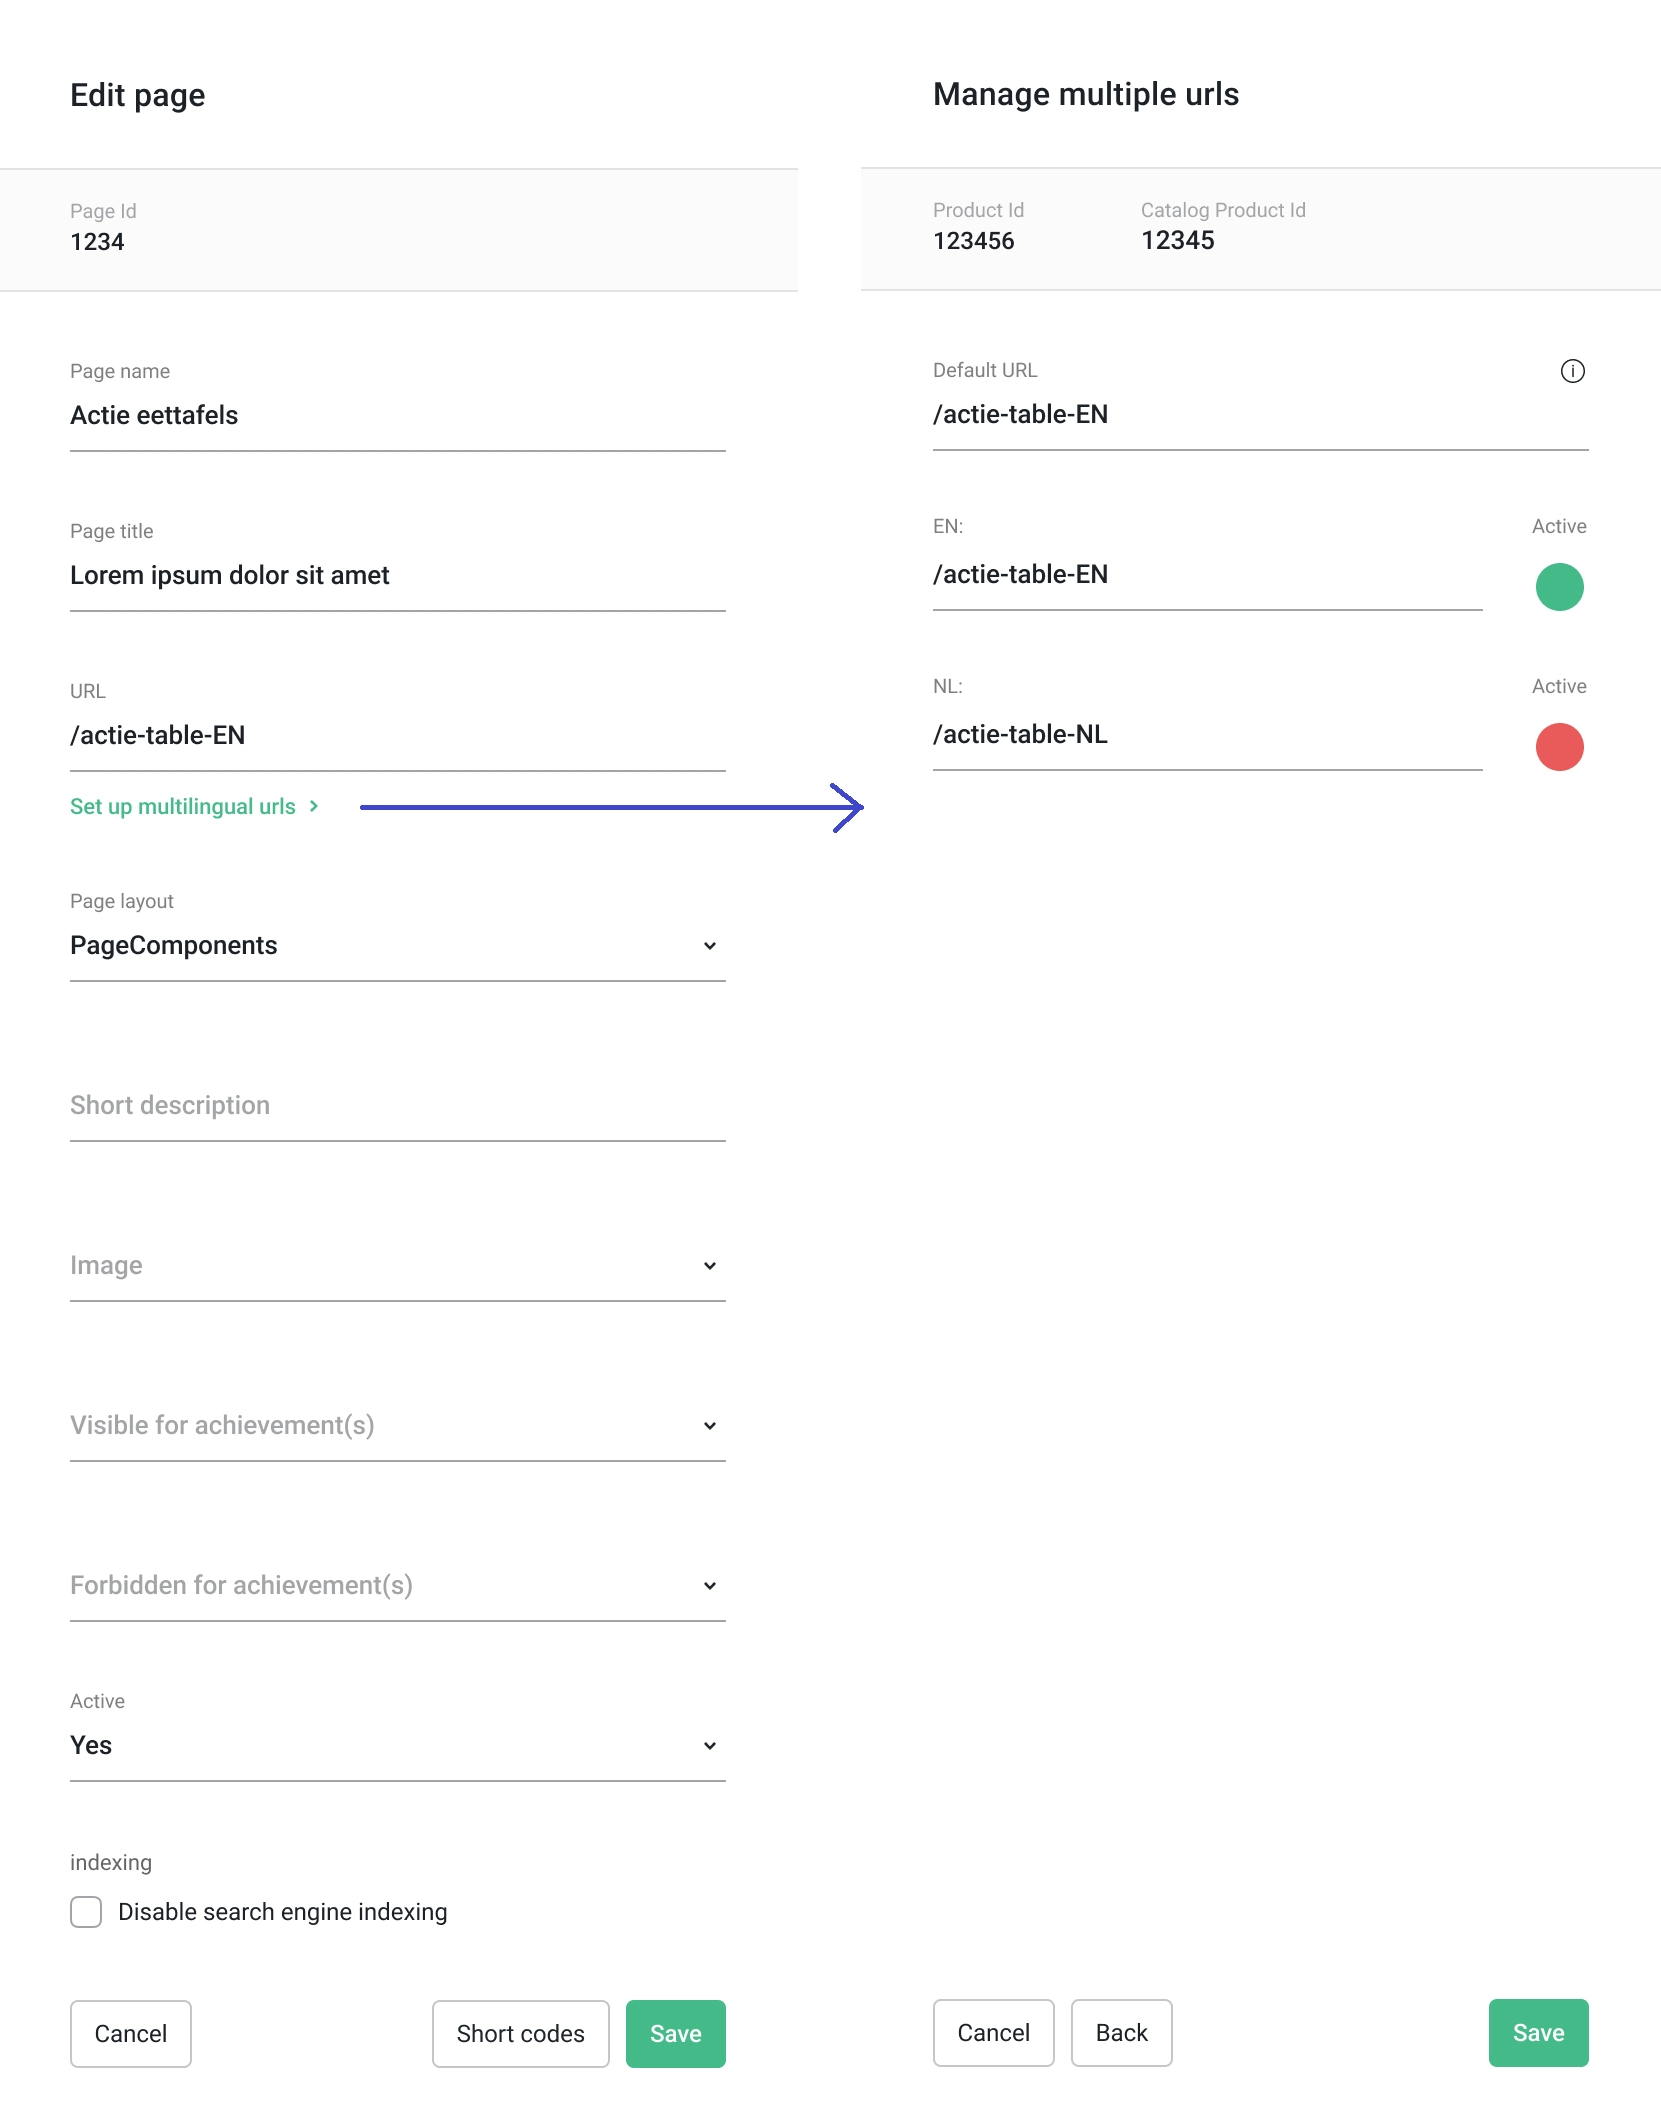Save the Manage multiple urls panel
The image size is (1661, 2125).
(1538, 2032)
